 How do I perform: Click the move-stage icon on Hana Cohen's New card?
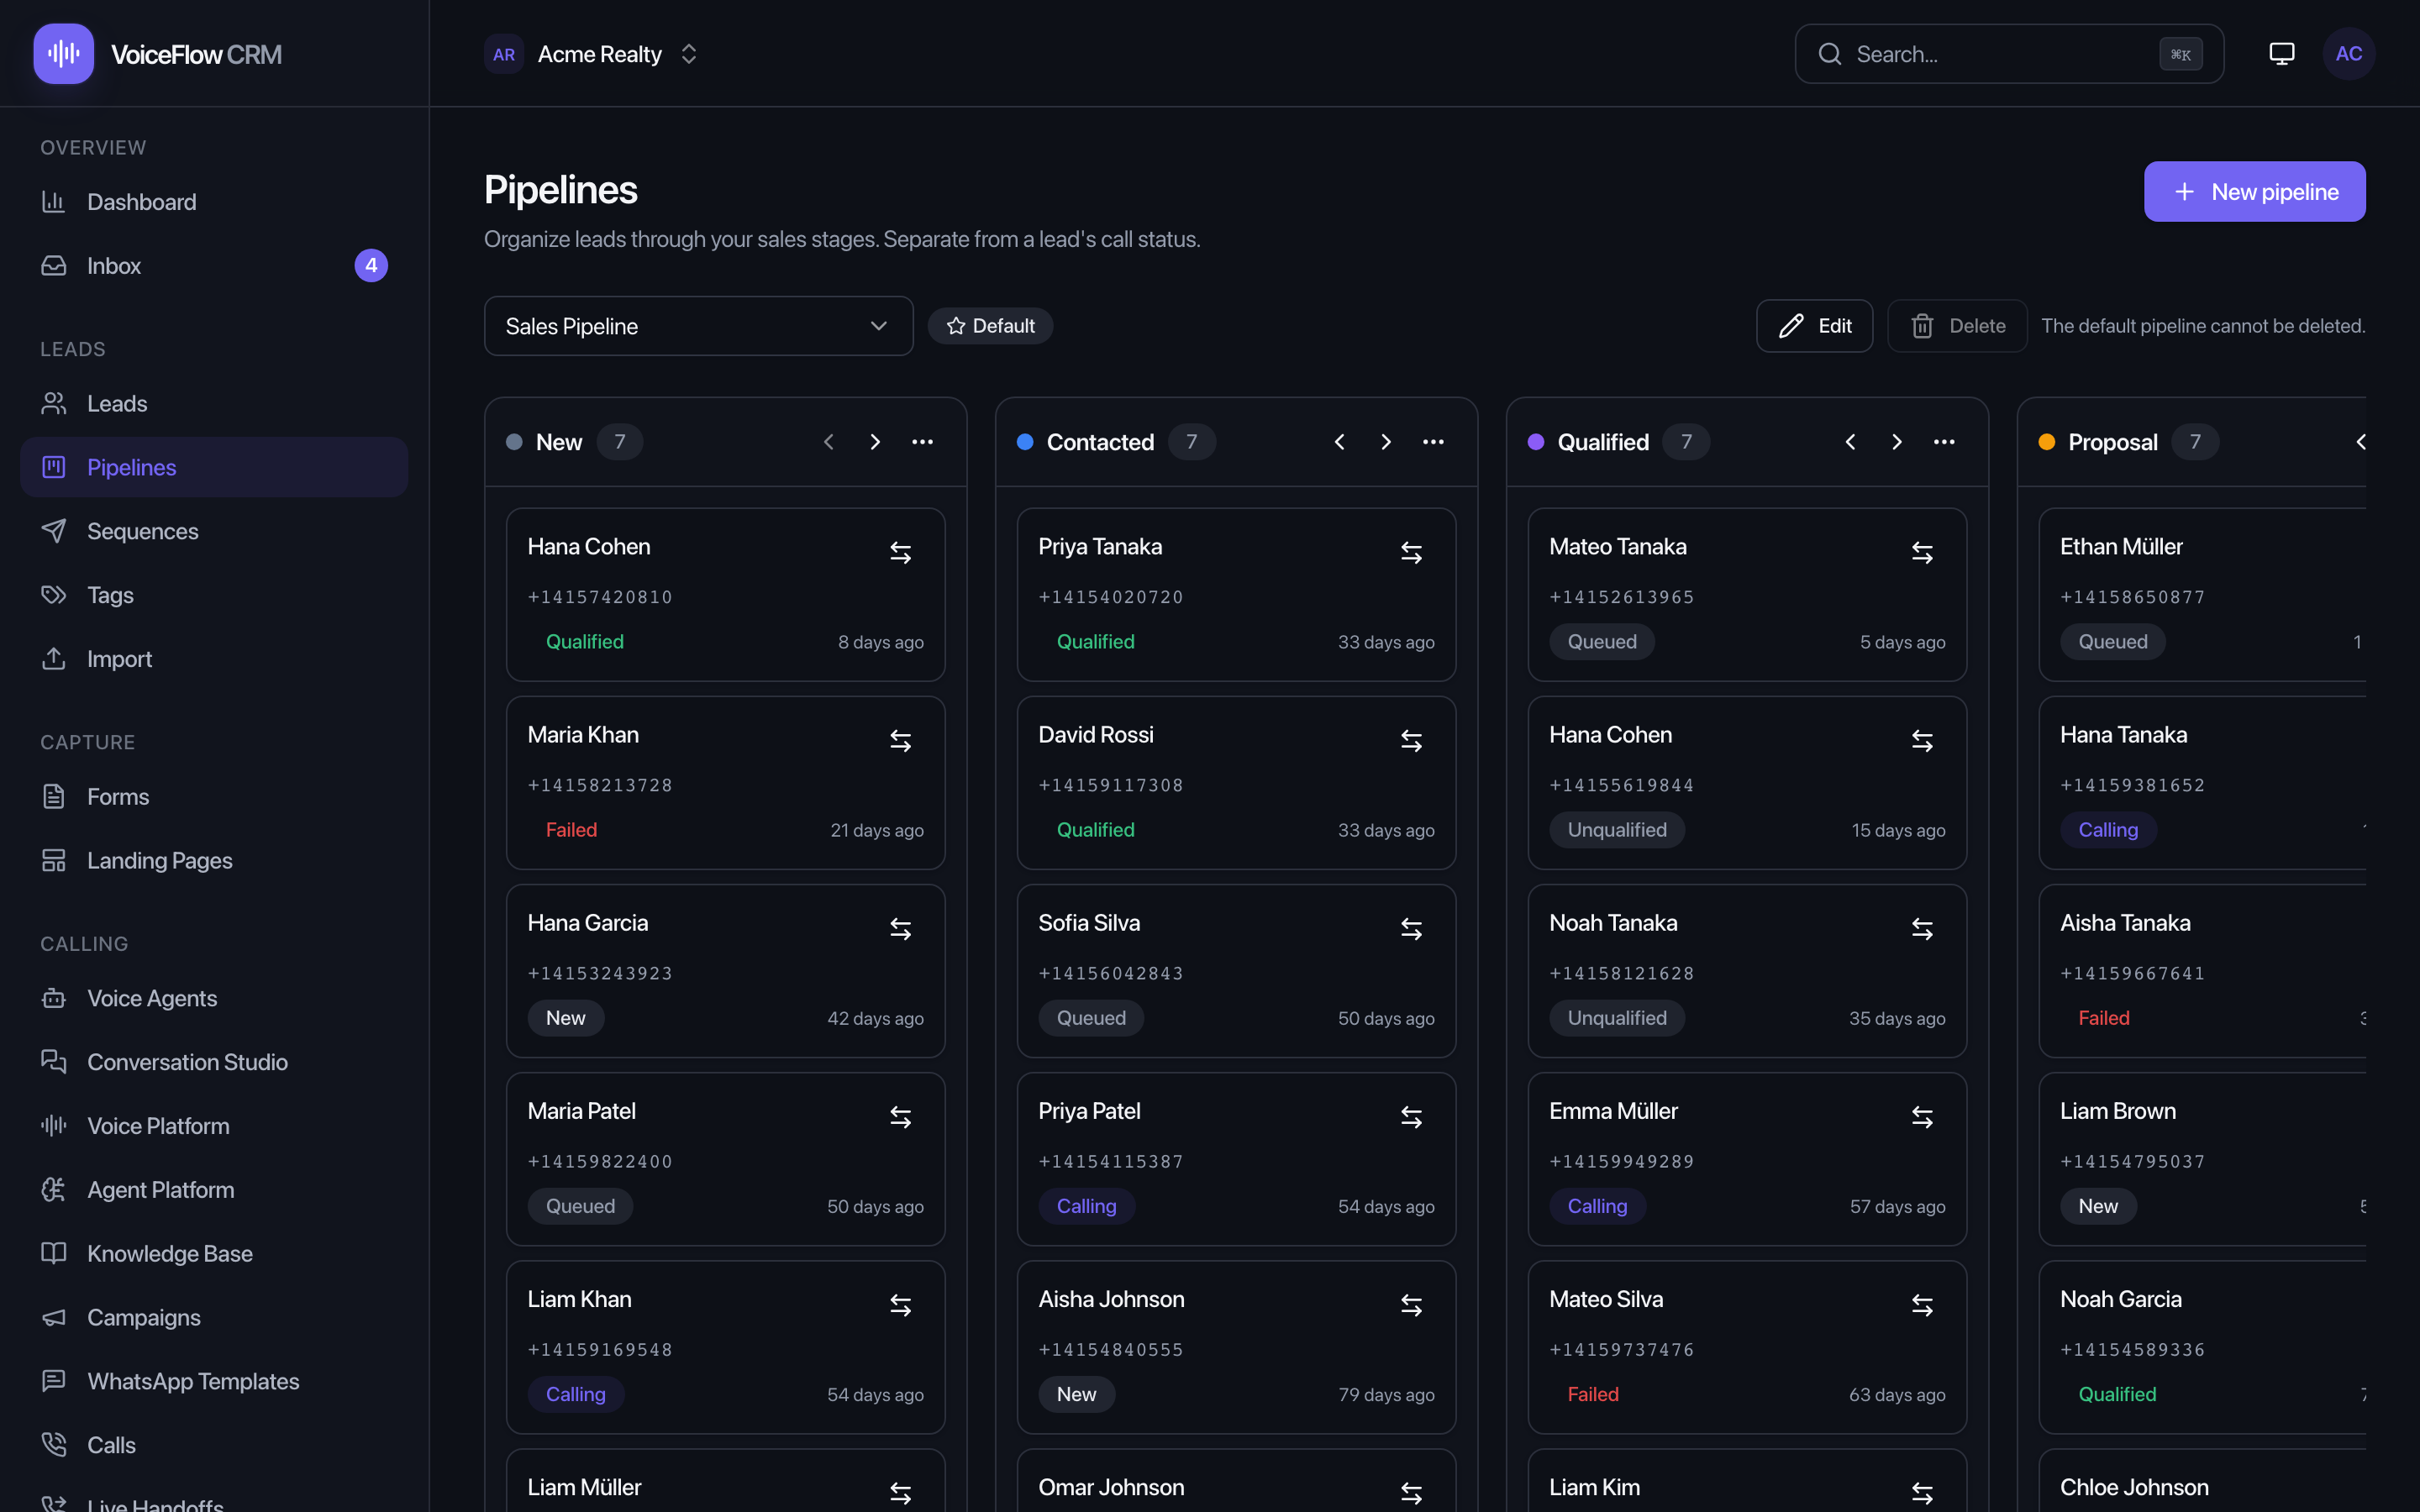[x=900, y=552]
